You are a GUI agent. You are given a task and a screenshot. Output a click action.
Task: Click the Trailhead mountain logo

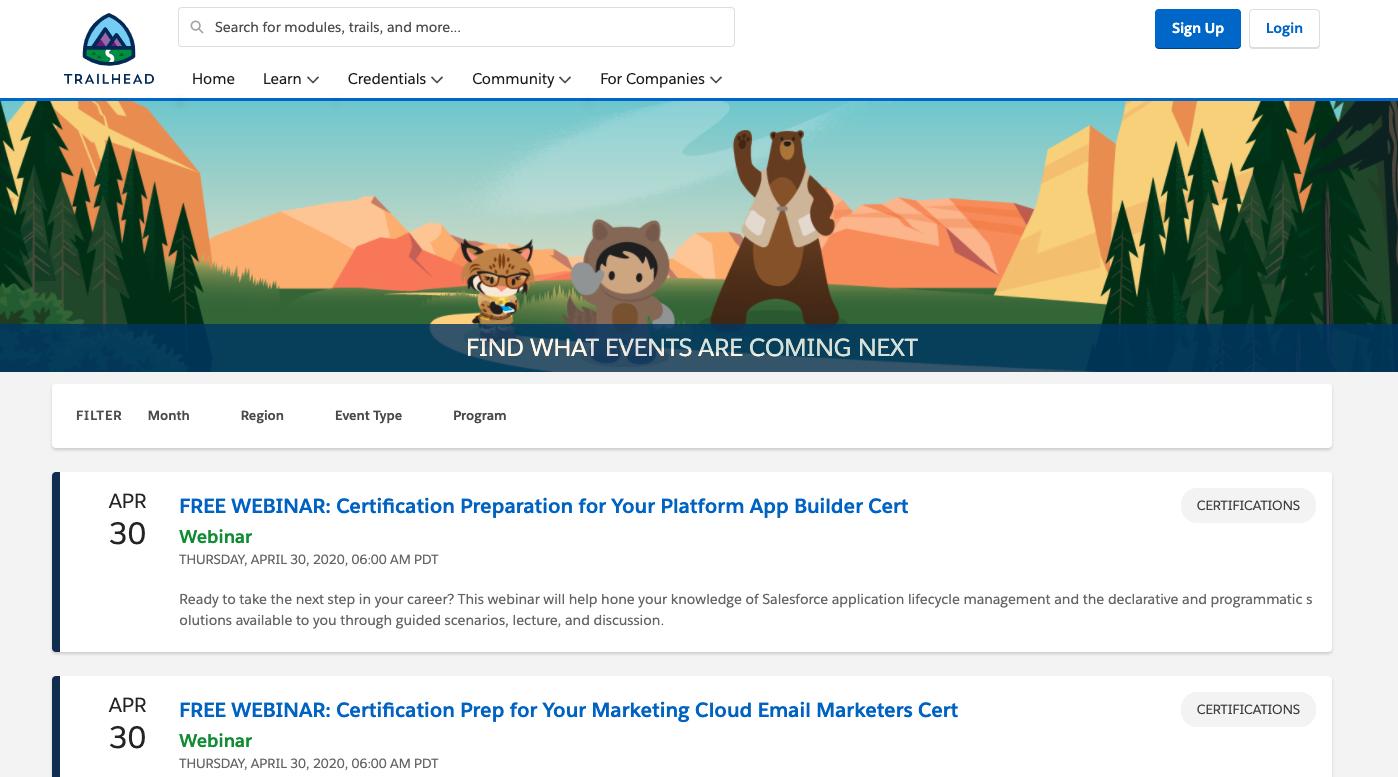click(108, 40)
